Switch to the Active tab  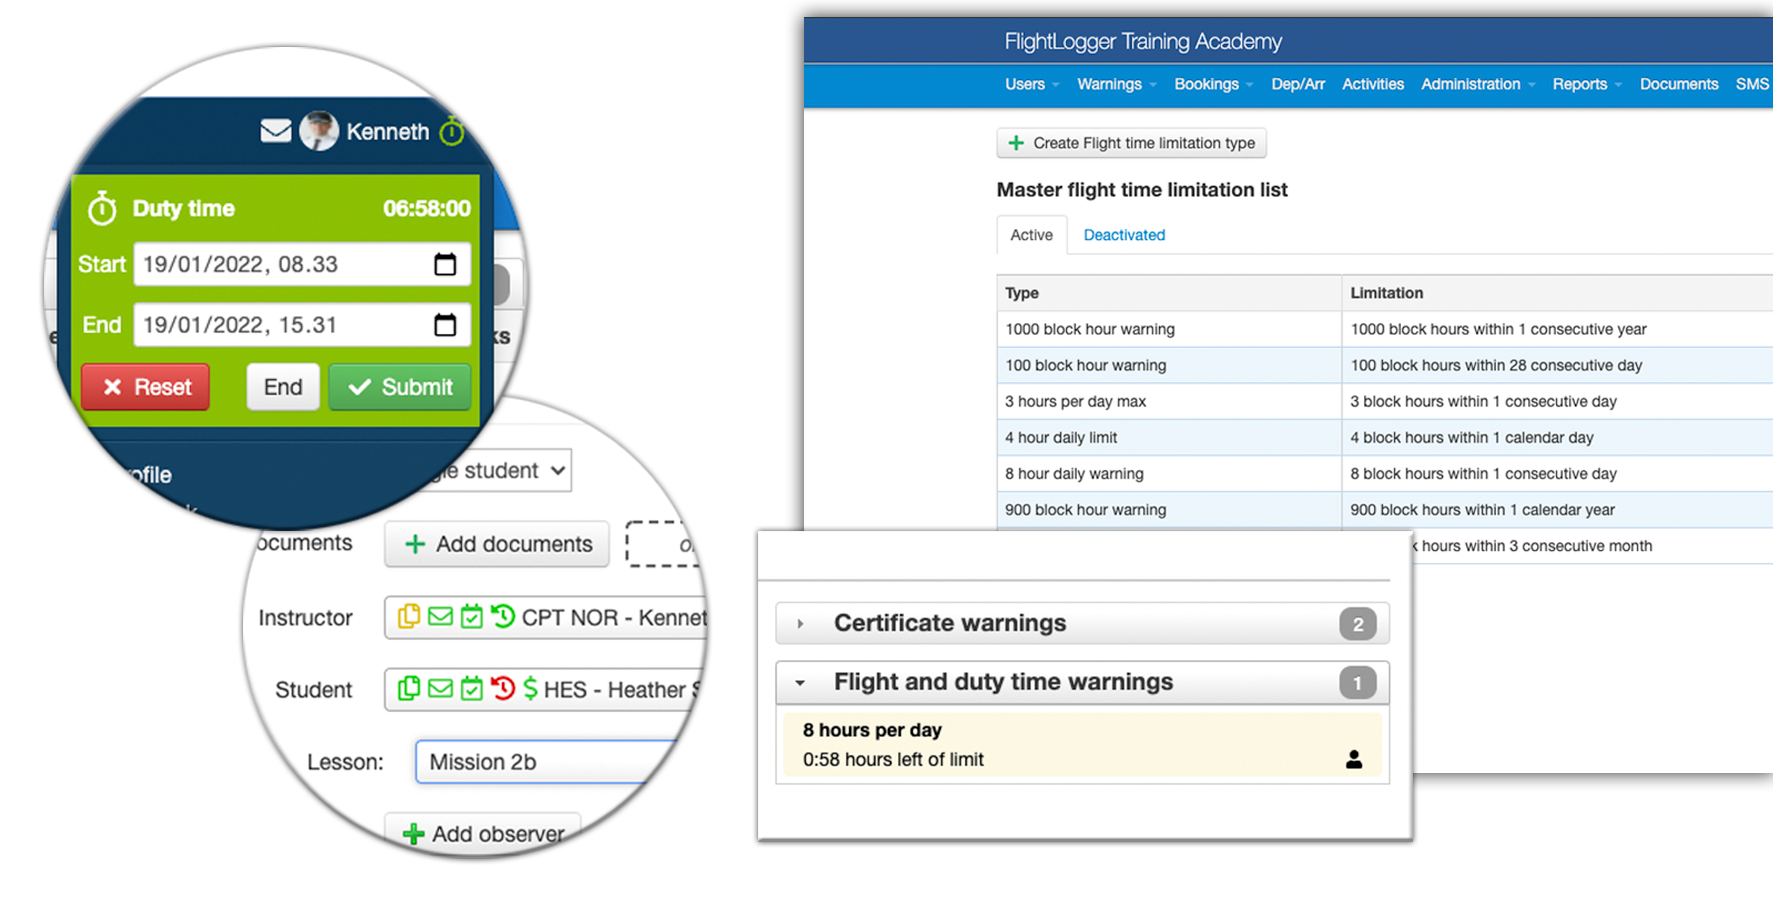coord(1031,235)
